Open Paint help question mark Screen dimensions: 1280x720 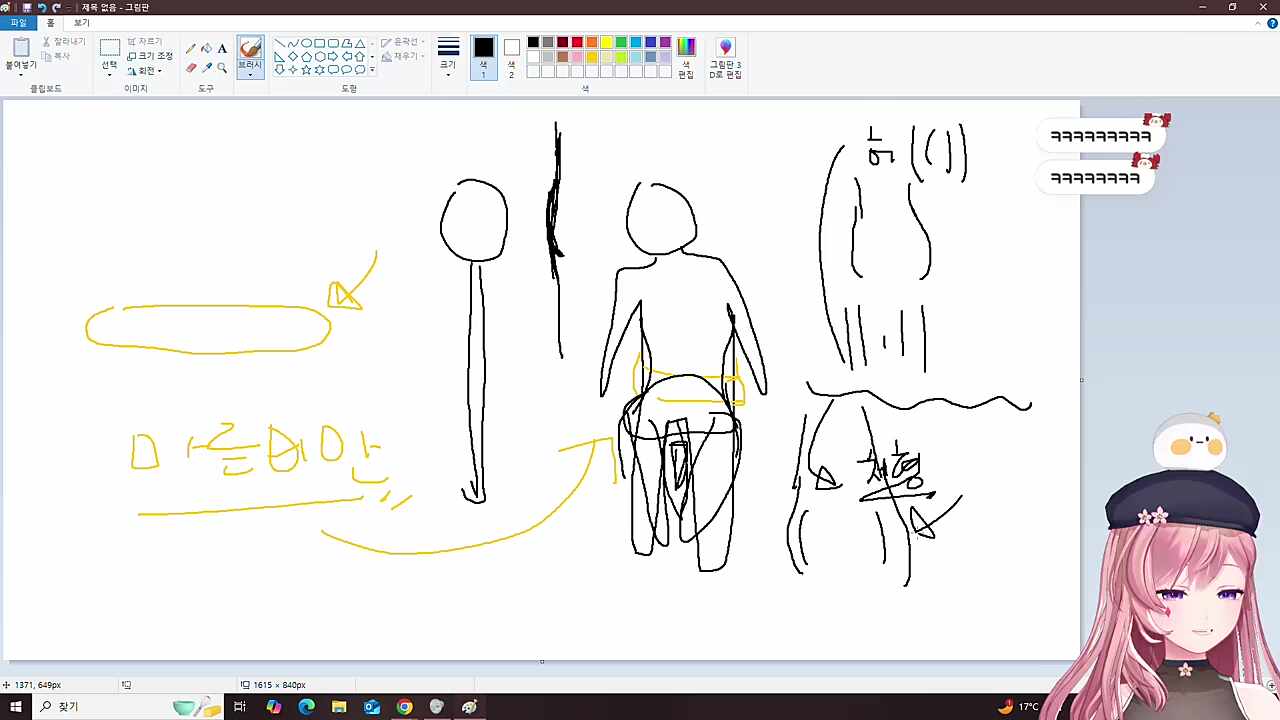[x=1272, y=23]
